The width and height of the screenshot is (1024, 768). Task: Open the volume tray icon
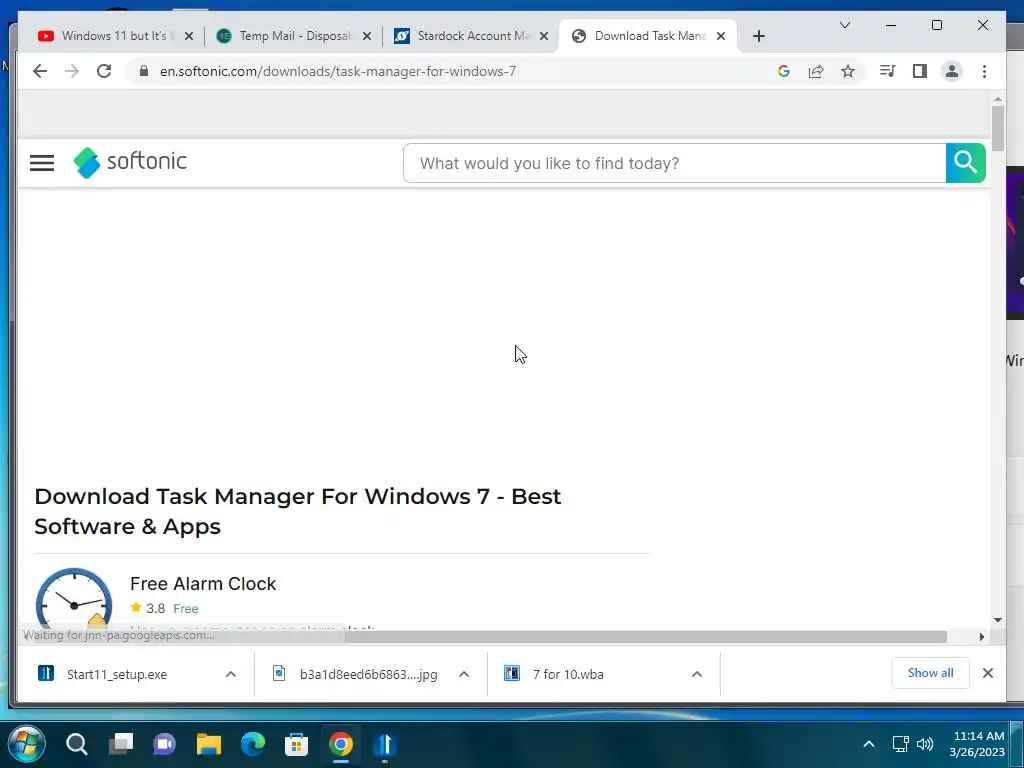925,744
